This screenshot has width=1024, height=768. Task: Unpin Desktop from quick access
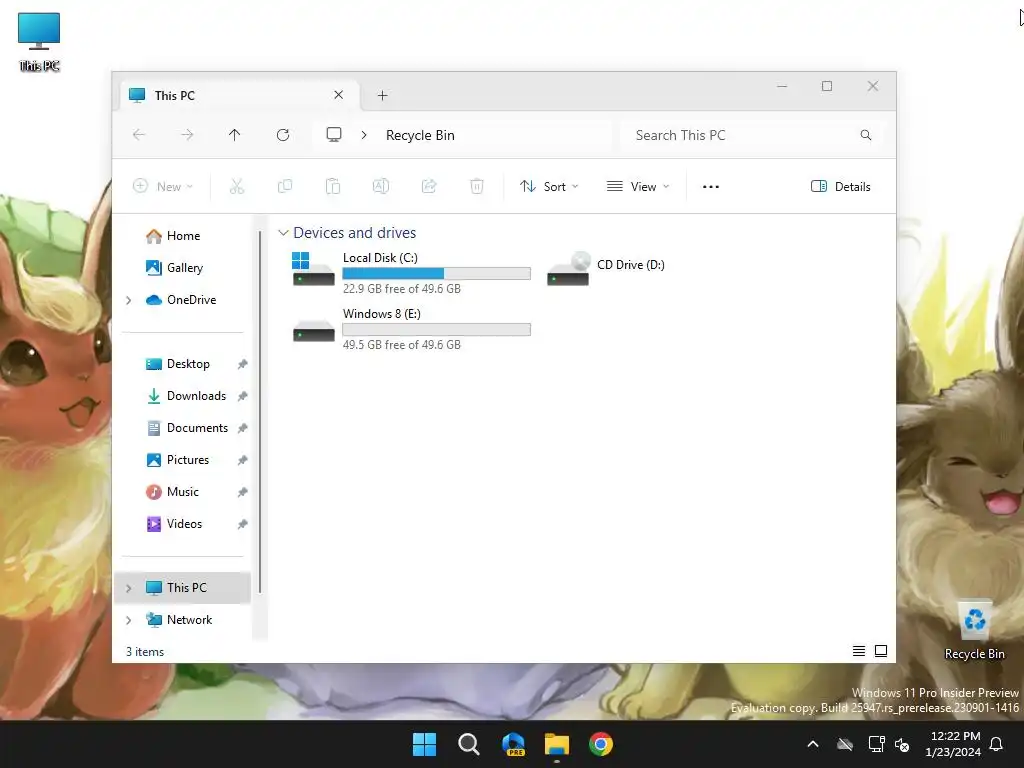(242, 364)
